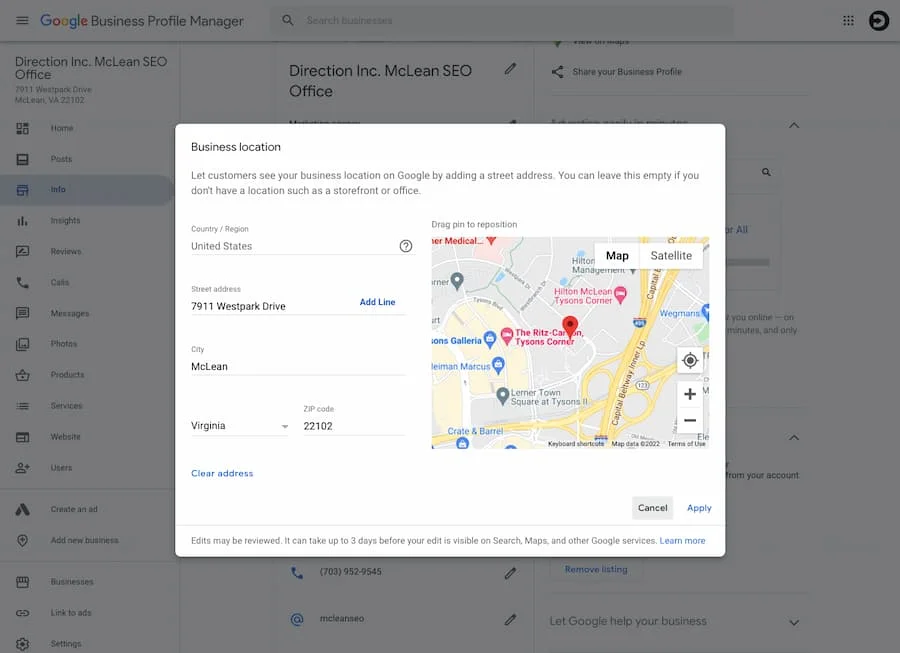Viewport: 900px width, 653px height.
Task: Open Business Profile Settings
Action: click(x=64, y=644)
